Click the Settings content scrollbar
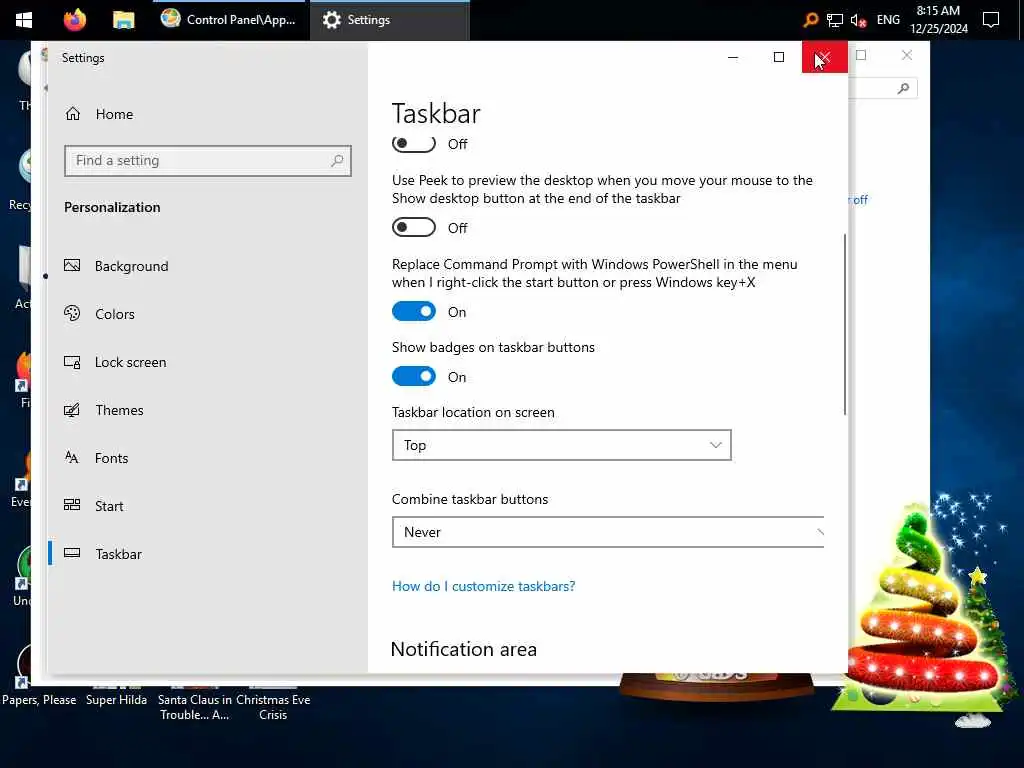Image resolution: width=1024 pixels, height=768 pixels. coord(845,325)
